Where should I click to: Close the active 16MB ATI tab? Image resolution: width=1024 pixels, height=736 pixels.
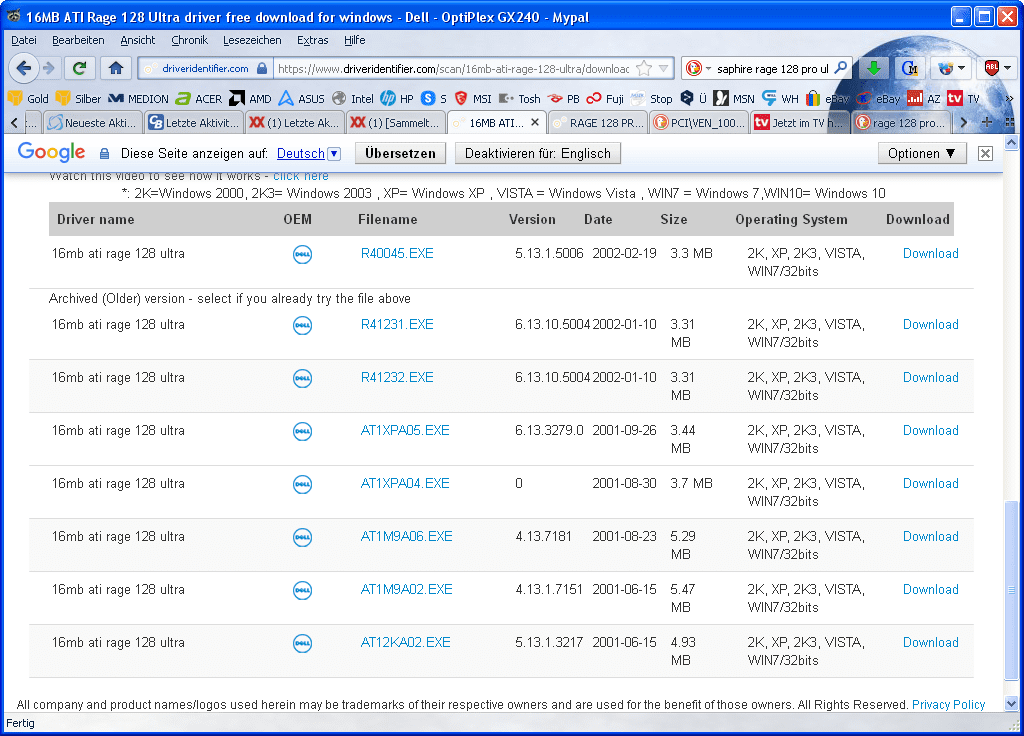(x=535, y=122)
